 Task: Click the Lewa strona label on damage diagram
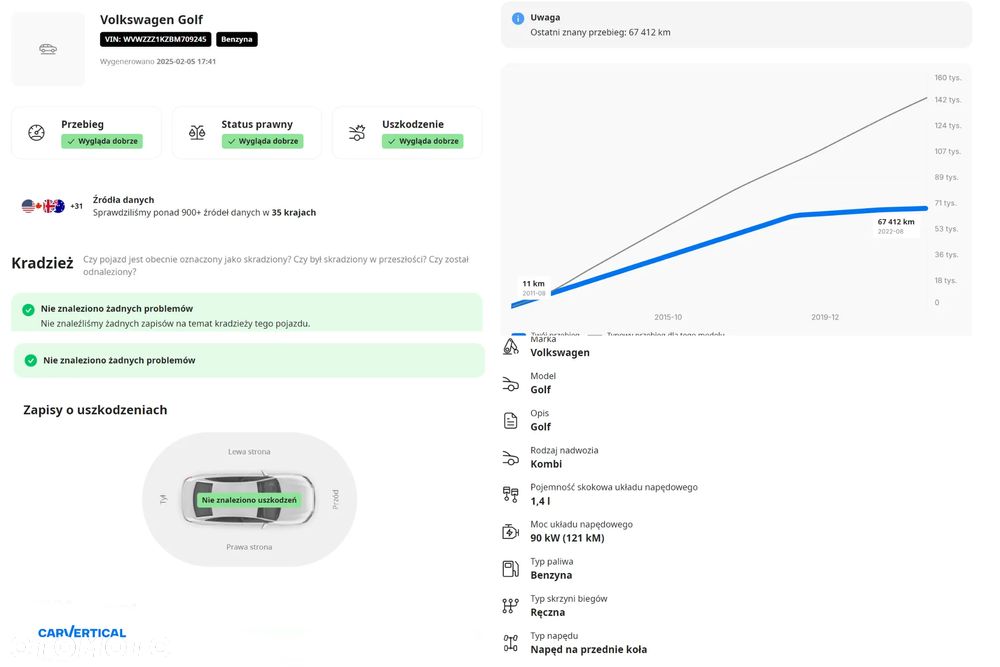tap(249, 451)
